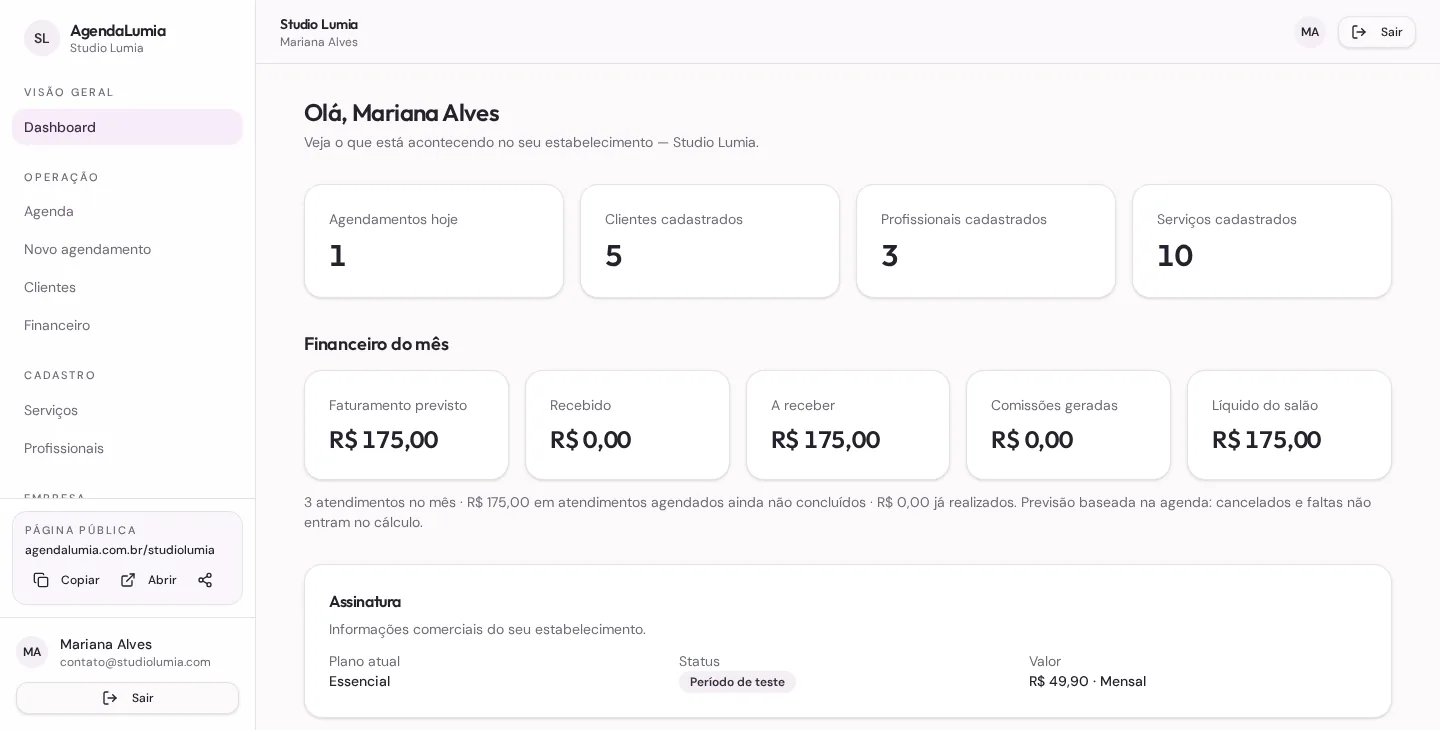
Task: Click the Agendamentos hoje card
Action: point(434,241)
